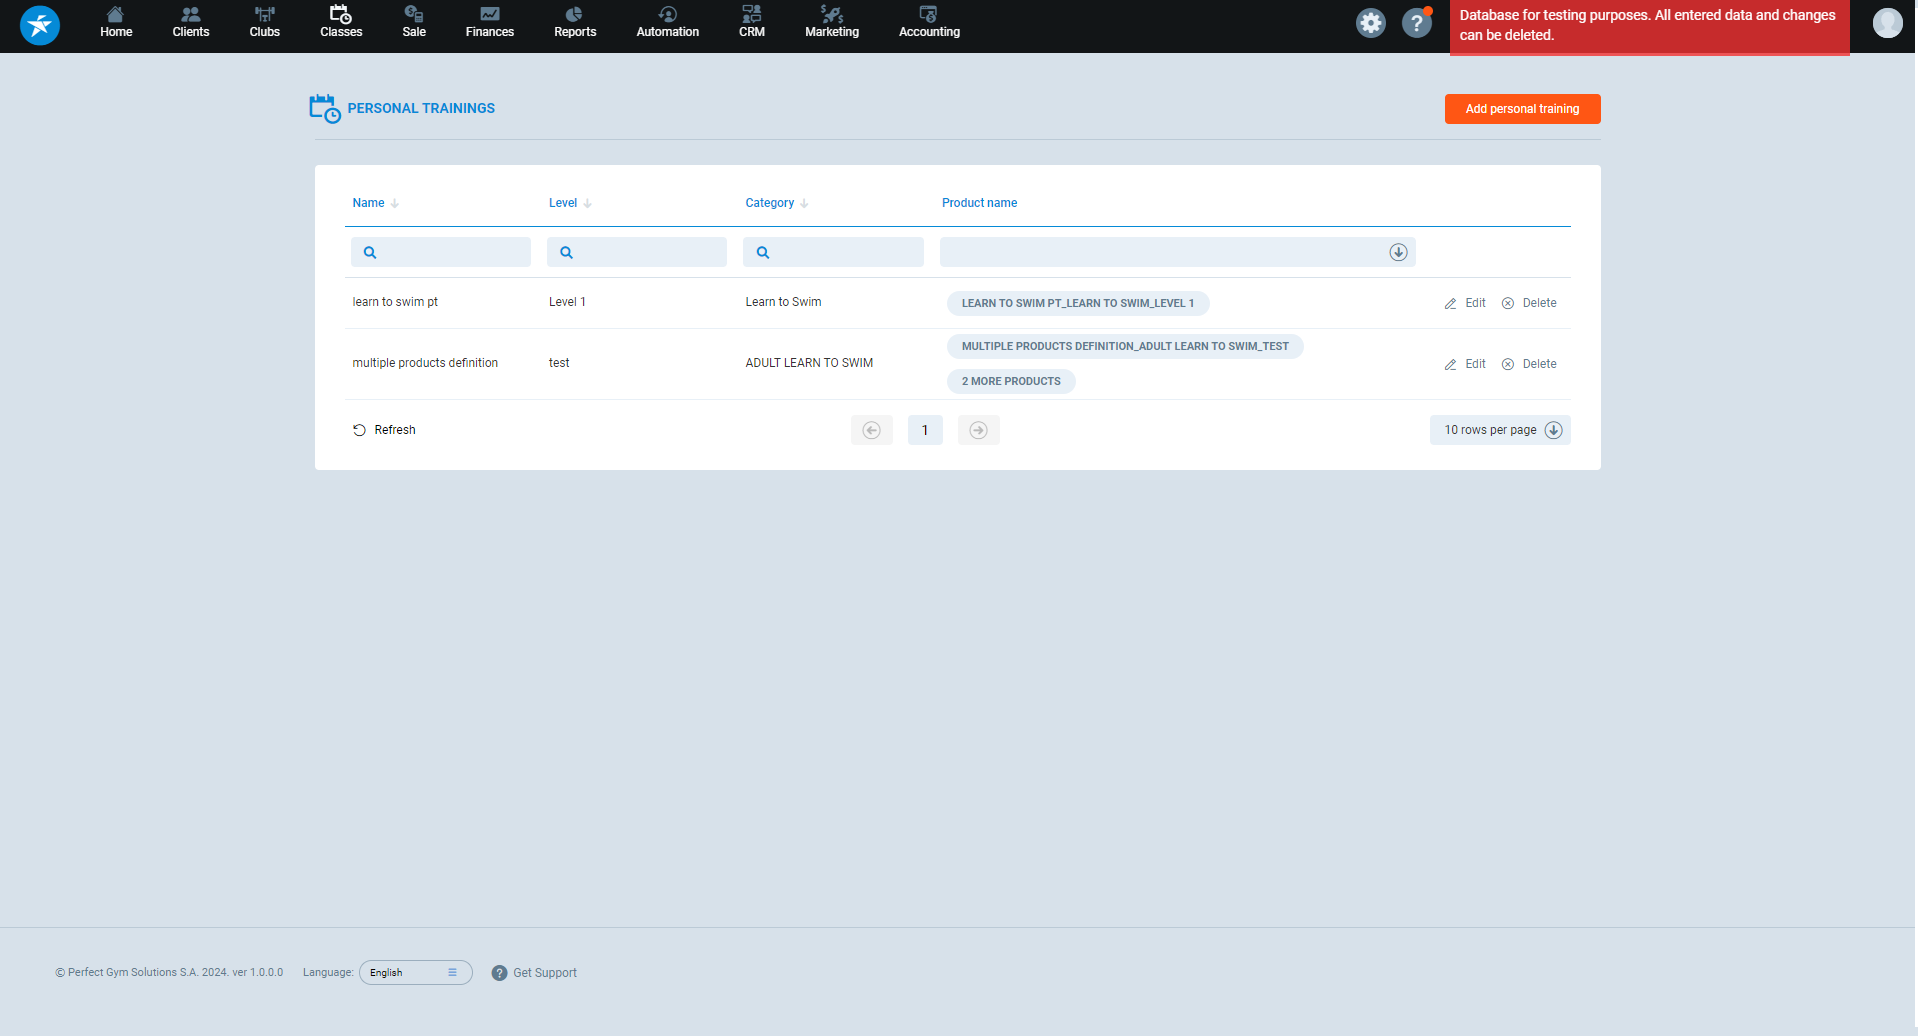Click Delete for learn to swim pt
1918x1036 pixels.
point(1529,303)
